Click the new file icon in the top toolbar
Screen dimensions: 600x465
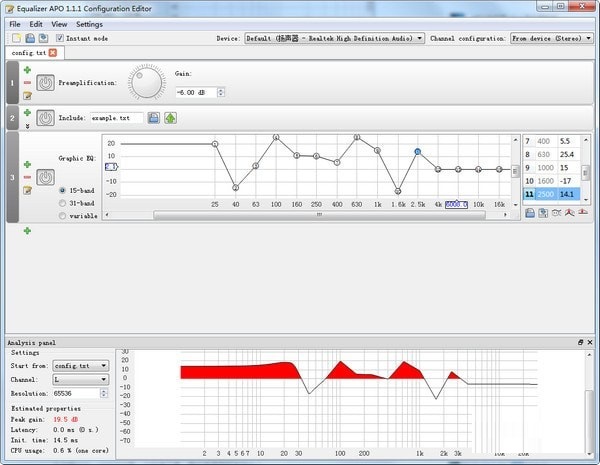tap(17, 38)
